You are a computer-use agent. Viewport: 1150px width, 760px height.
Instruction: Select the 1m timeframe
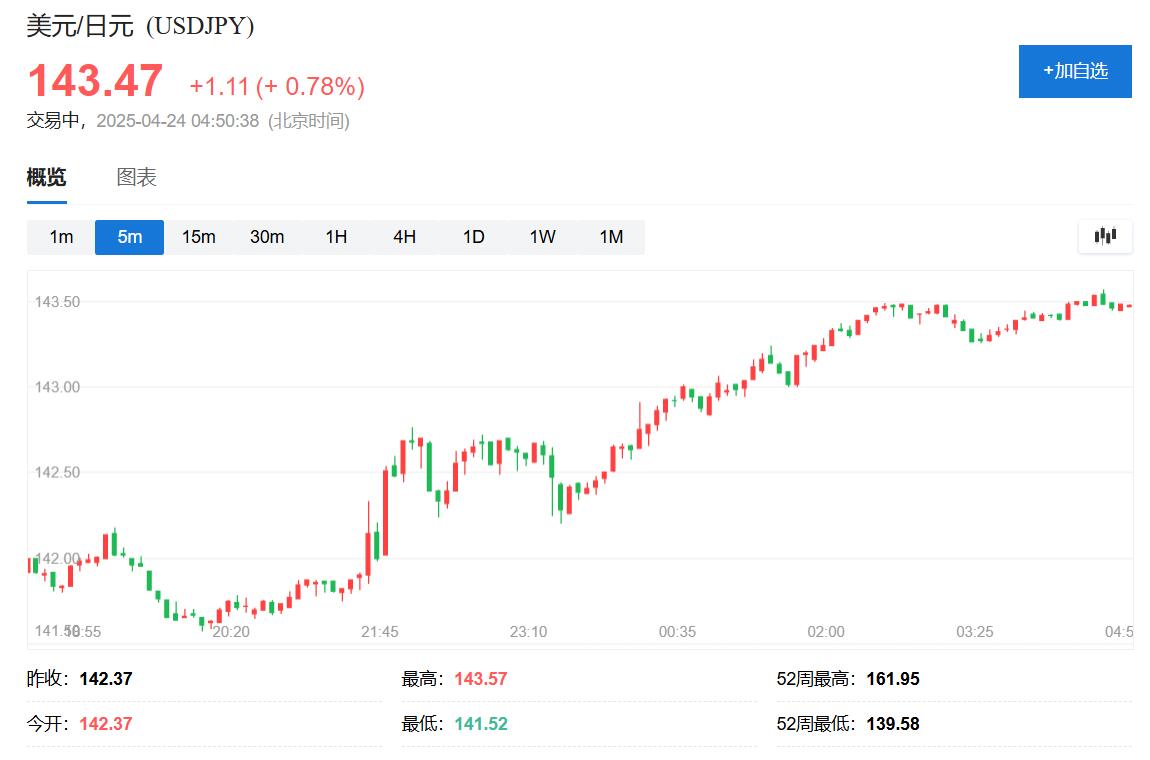[x=61, y=237]
